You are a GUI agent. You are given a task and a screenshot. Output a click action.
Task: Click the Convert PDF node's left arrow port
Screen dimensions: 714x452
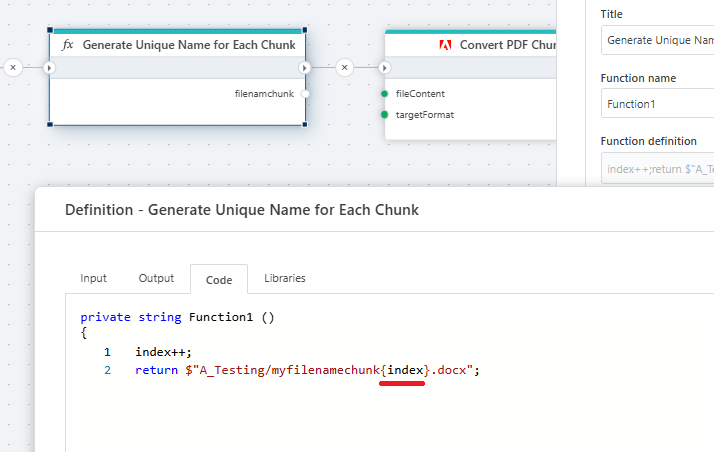(385, 67)
